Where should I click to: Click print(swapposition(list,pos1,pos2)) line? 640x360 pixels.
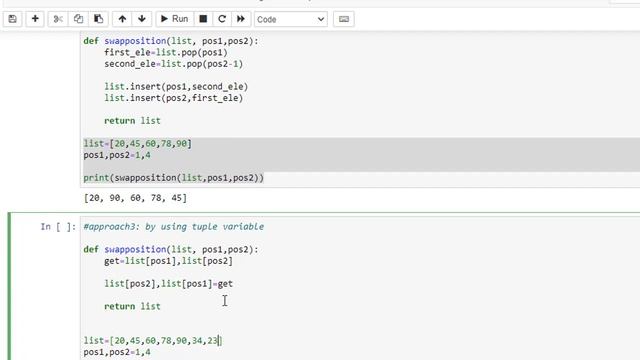click(173, 178)
